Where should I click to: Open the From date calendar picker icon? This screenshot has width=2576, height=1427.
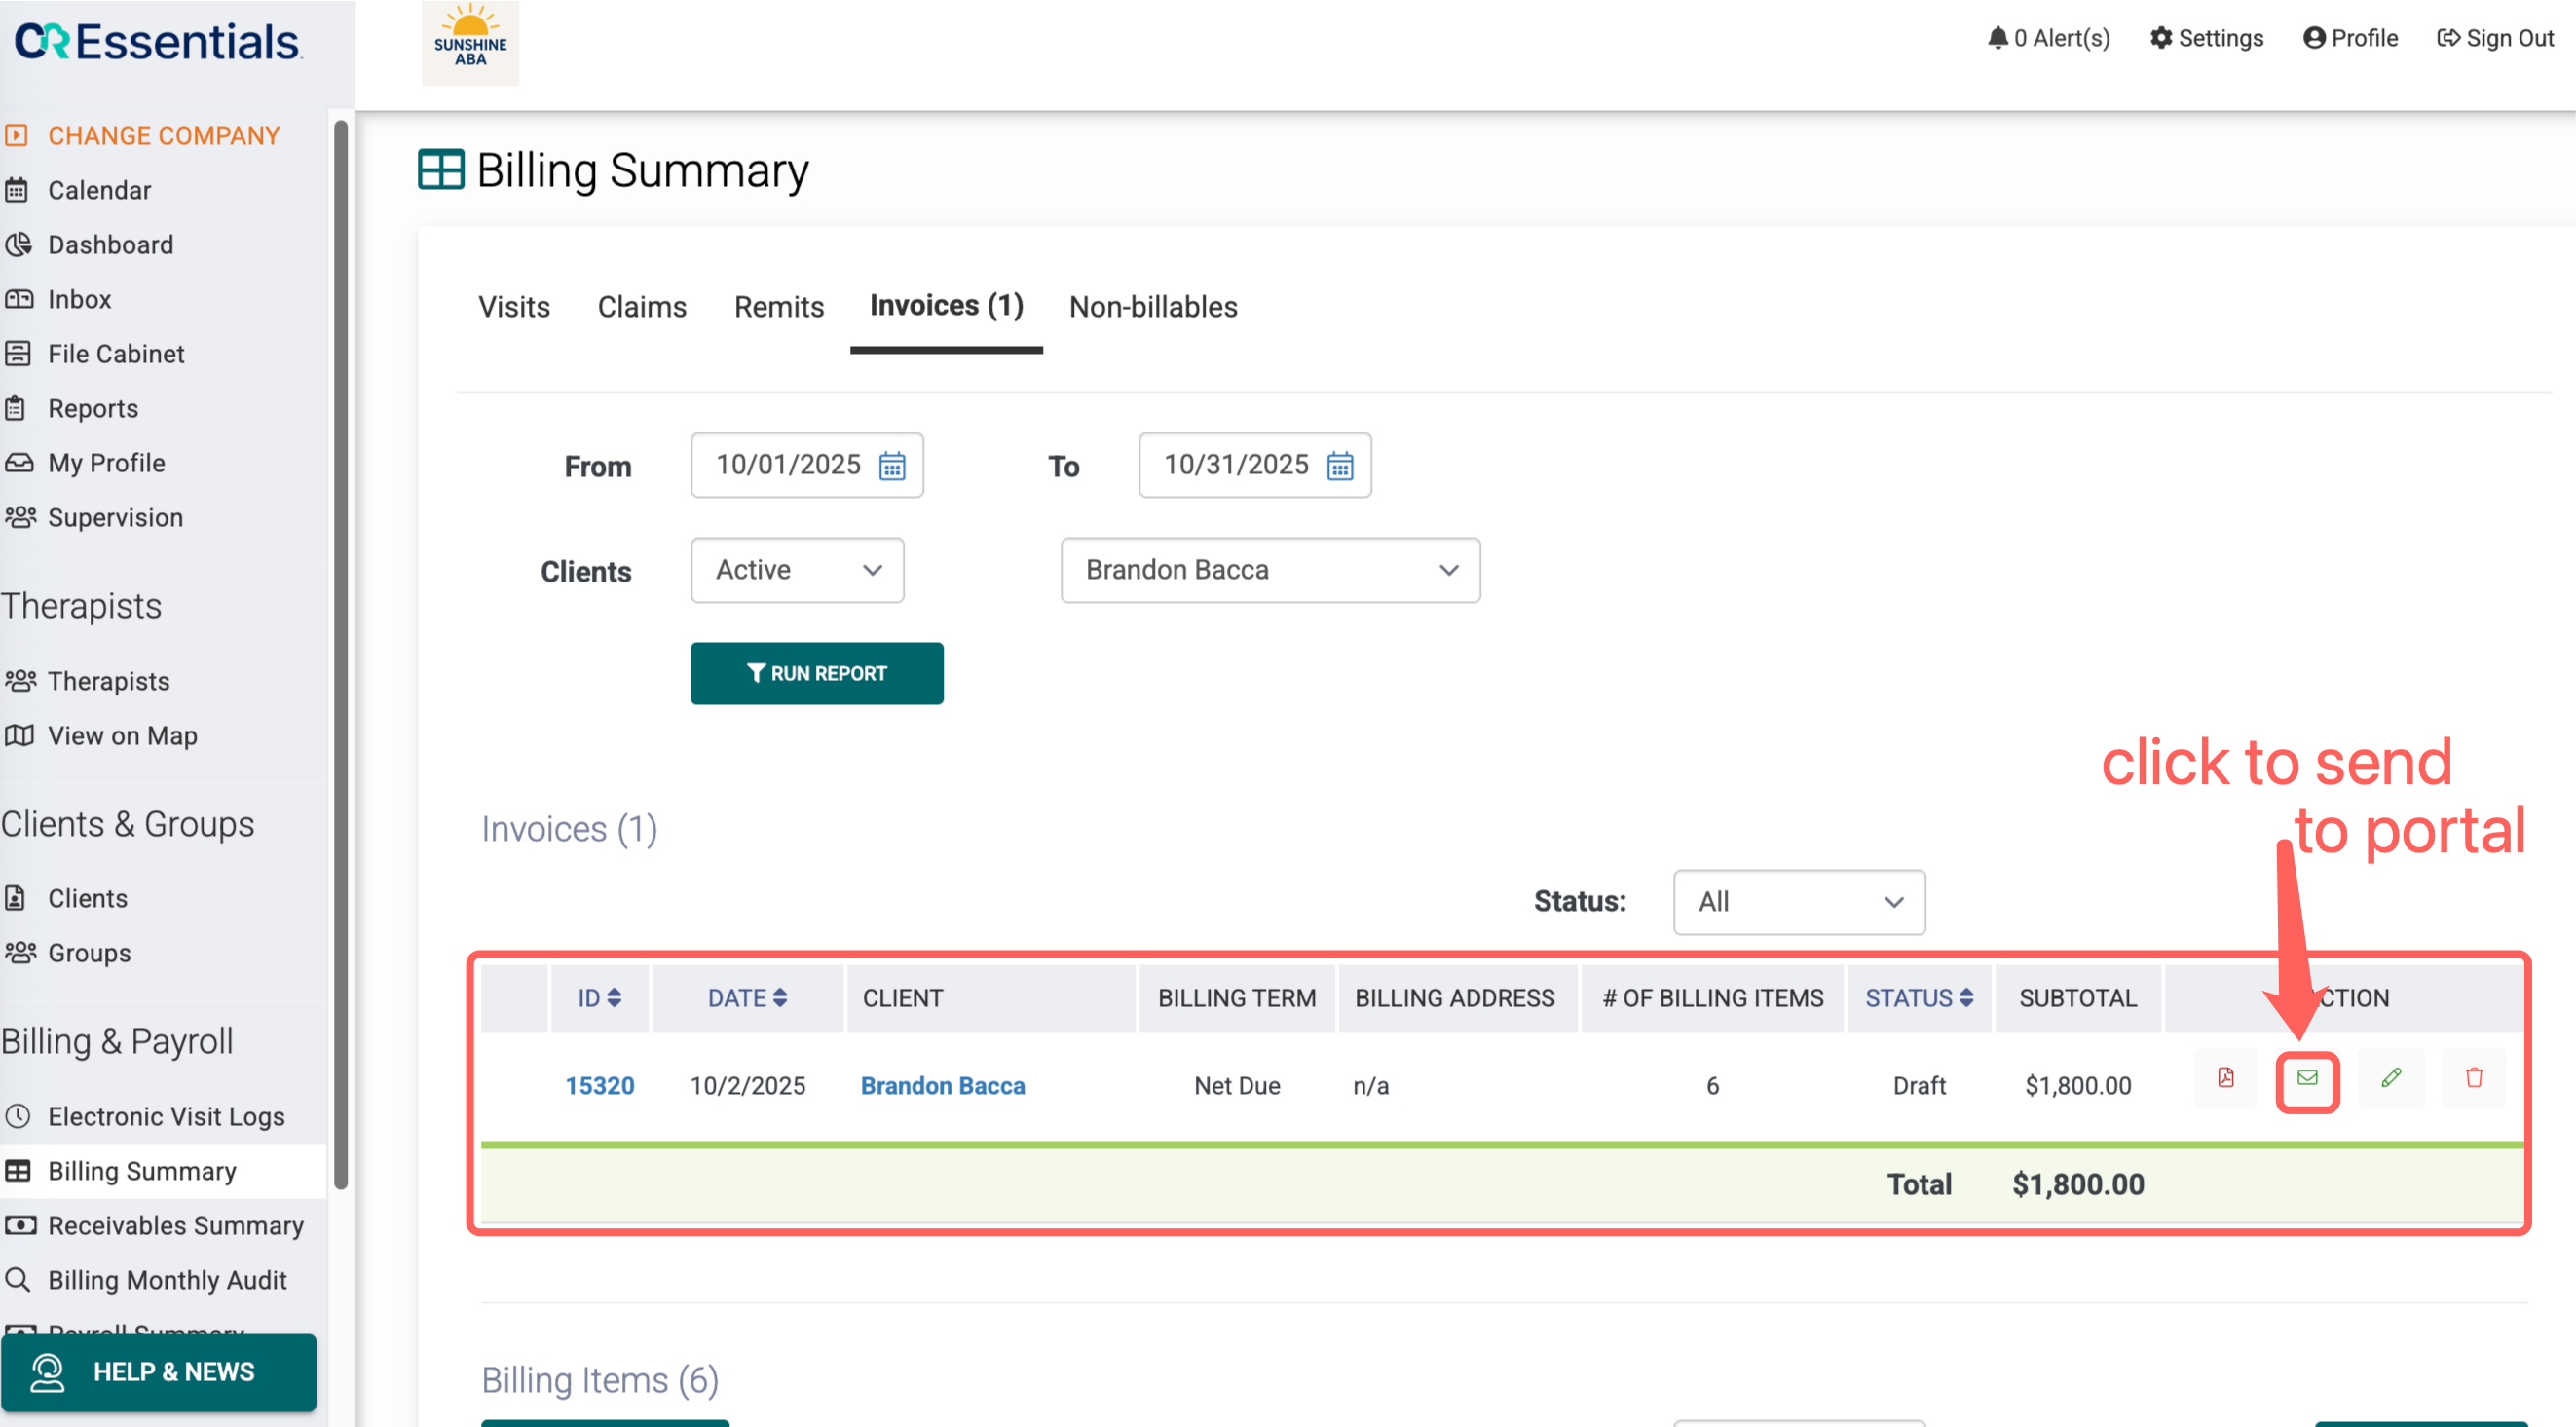[x=892, y=466]
